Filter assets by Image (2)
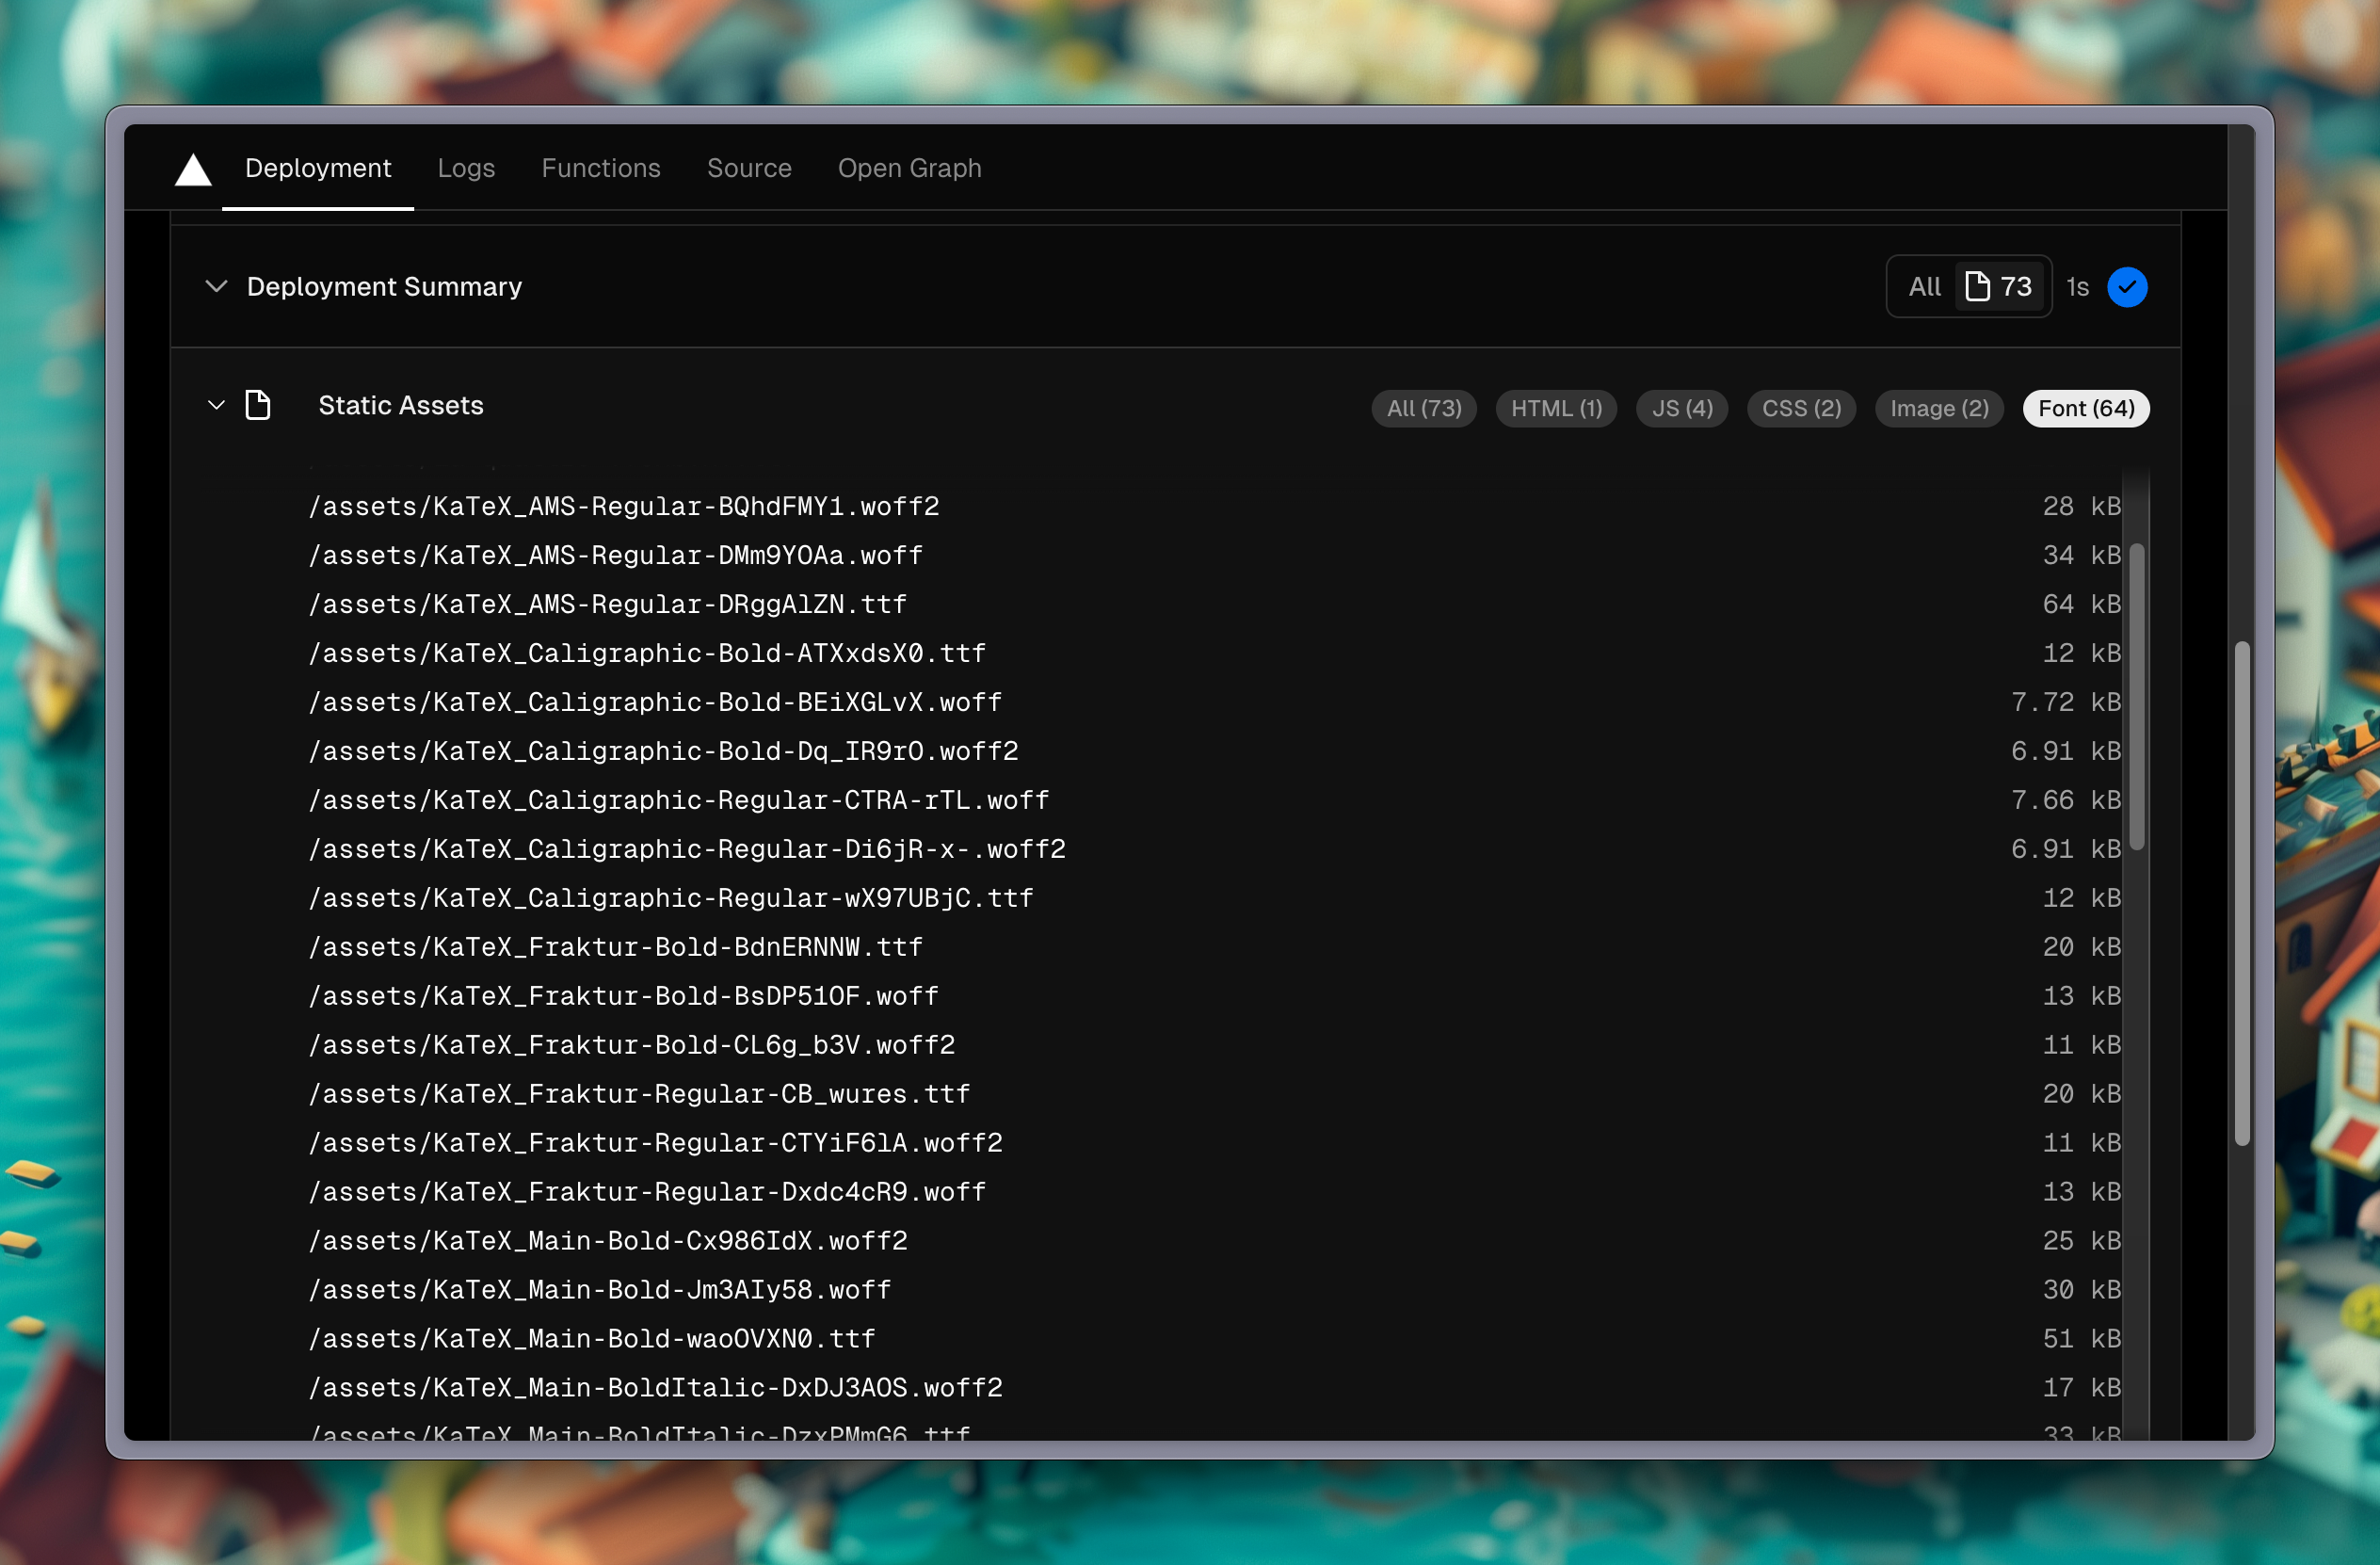Viewport: 2380px width, 1565px height. click(1939, 408)
